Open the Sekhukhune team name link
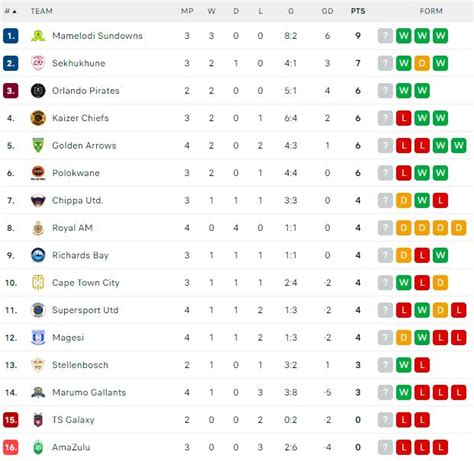The image size is (474, 461). [79, 63]
